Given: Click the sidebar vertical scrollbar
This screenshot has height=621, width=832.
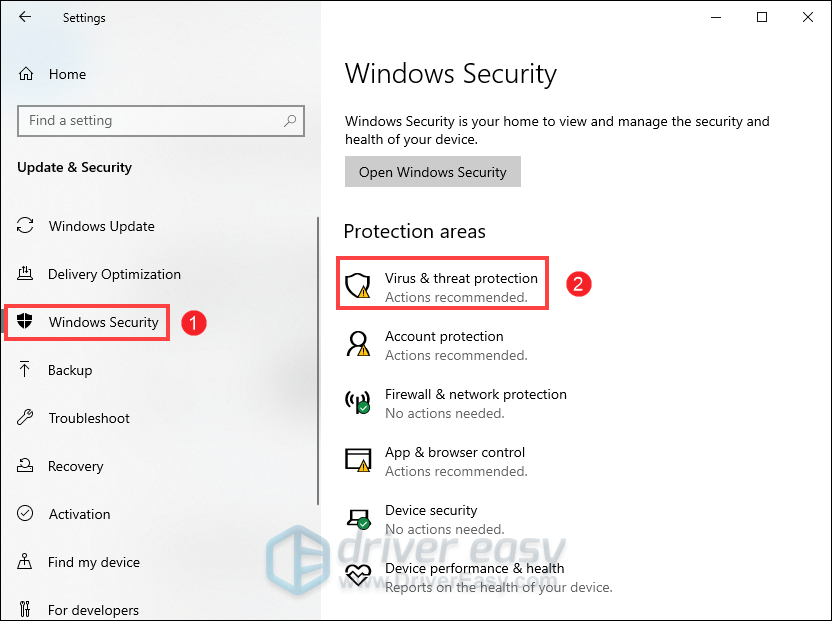Looking at the screenshot, I should pyautogui.click(x=318, y=361).
